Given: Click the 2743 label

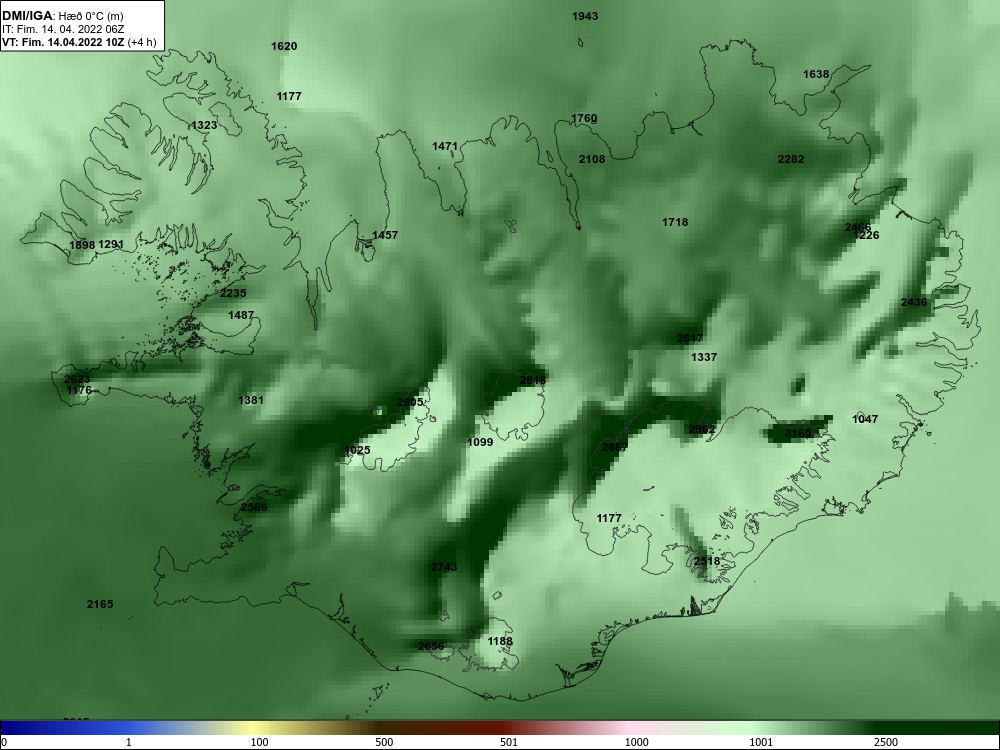Looking at the screenshot, I should (444, 567).
